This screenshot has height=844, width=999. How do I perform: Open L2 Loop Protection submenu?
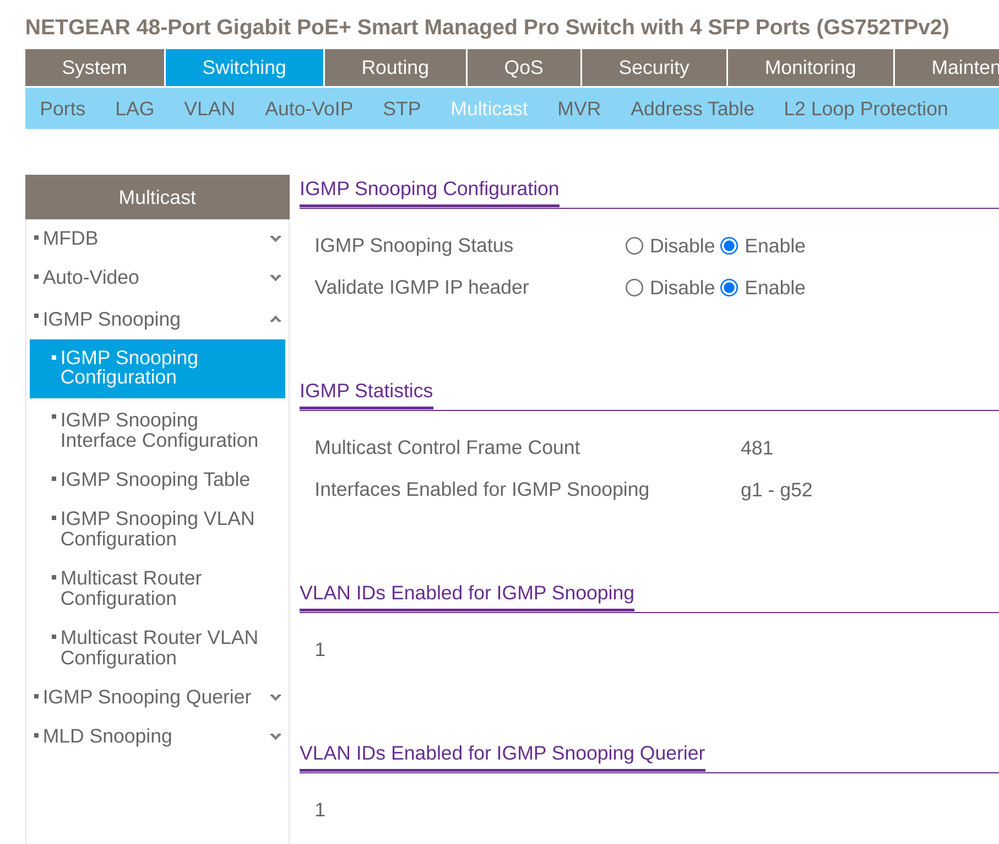(865, 109)
